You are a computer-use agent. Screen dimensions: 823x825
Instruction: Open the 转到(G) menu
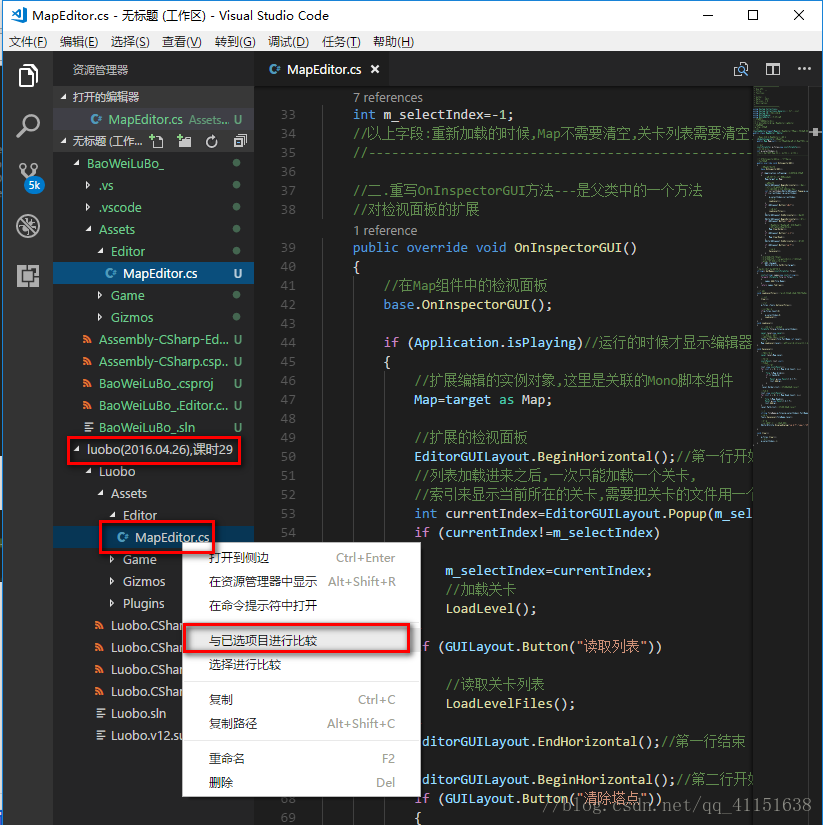click(x=235, y=42)
